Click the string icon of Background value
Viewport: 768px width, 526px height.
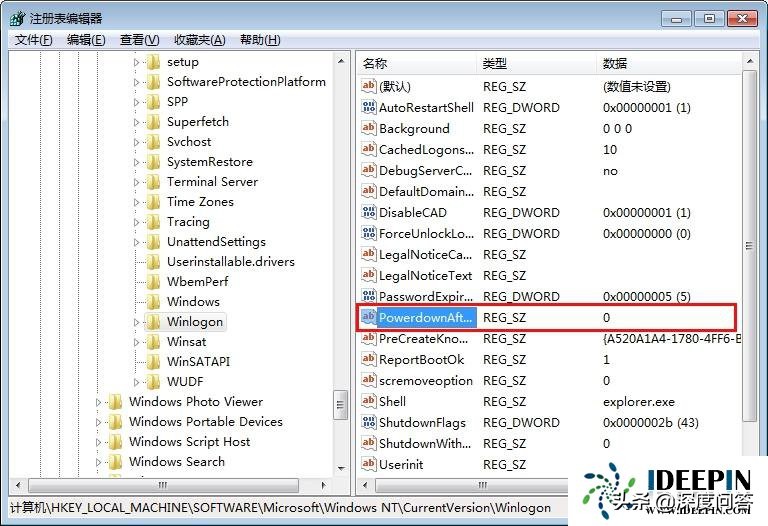click(x=368, y=128)
